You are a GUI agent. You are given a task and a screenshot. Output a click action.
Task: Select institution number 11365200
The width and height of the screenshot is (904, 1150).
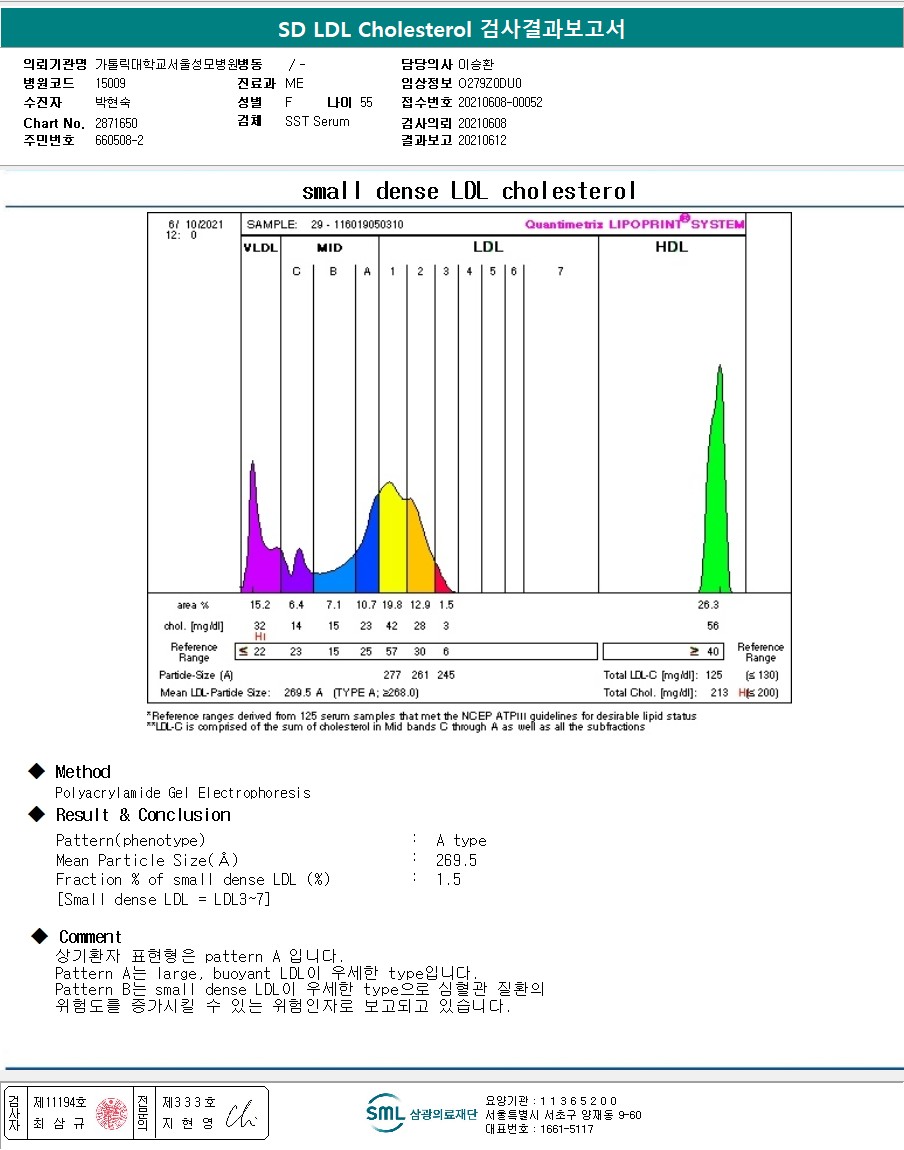pyautogui.click(x=578, y=1101)
